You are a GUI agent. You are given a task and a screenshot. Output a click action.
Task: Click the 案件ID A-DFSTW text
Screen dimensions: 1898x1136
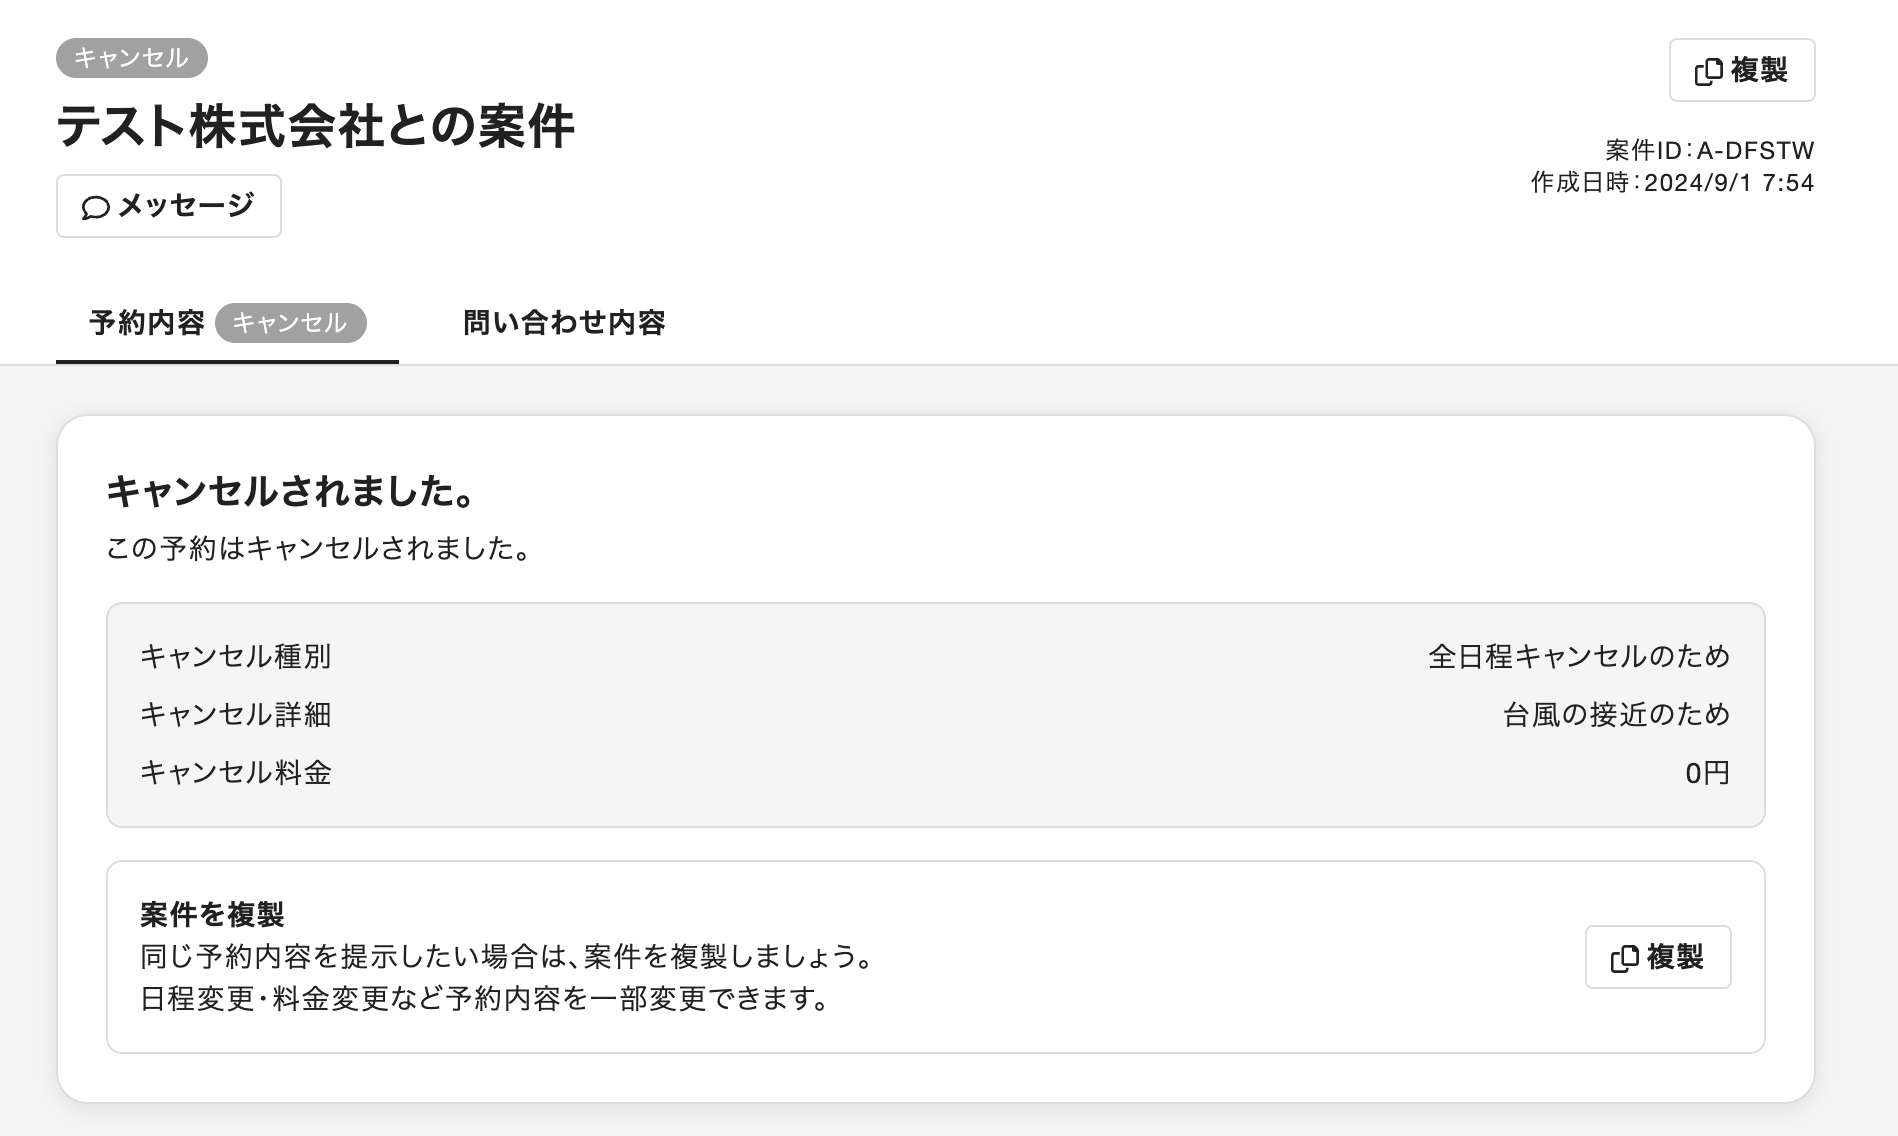tap(1710, 150)
